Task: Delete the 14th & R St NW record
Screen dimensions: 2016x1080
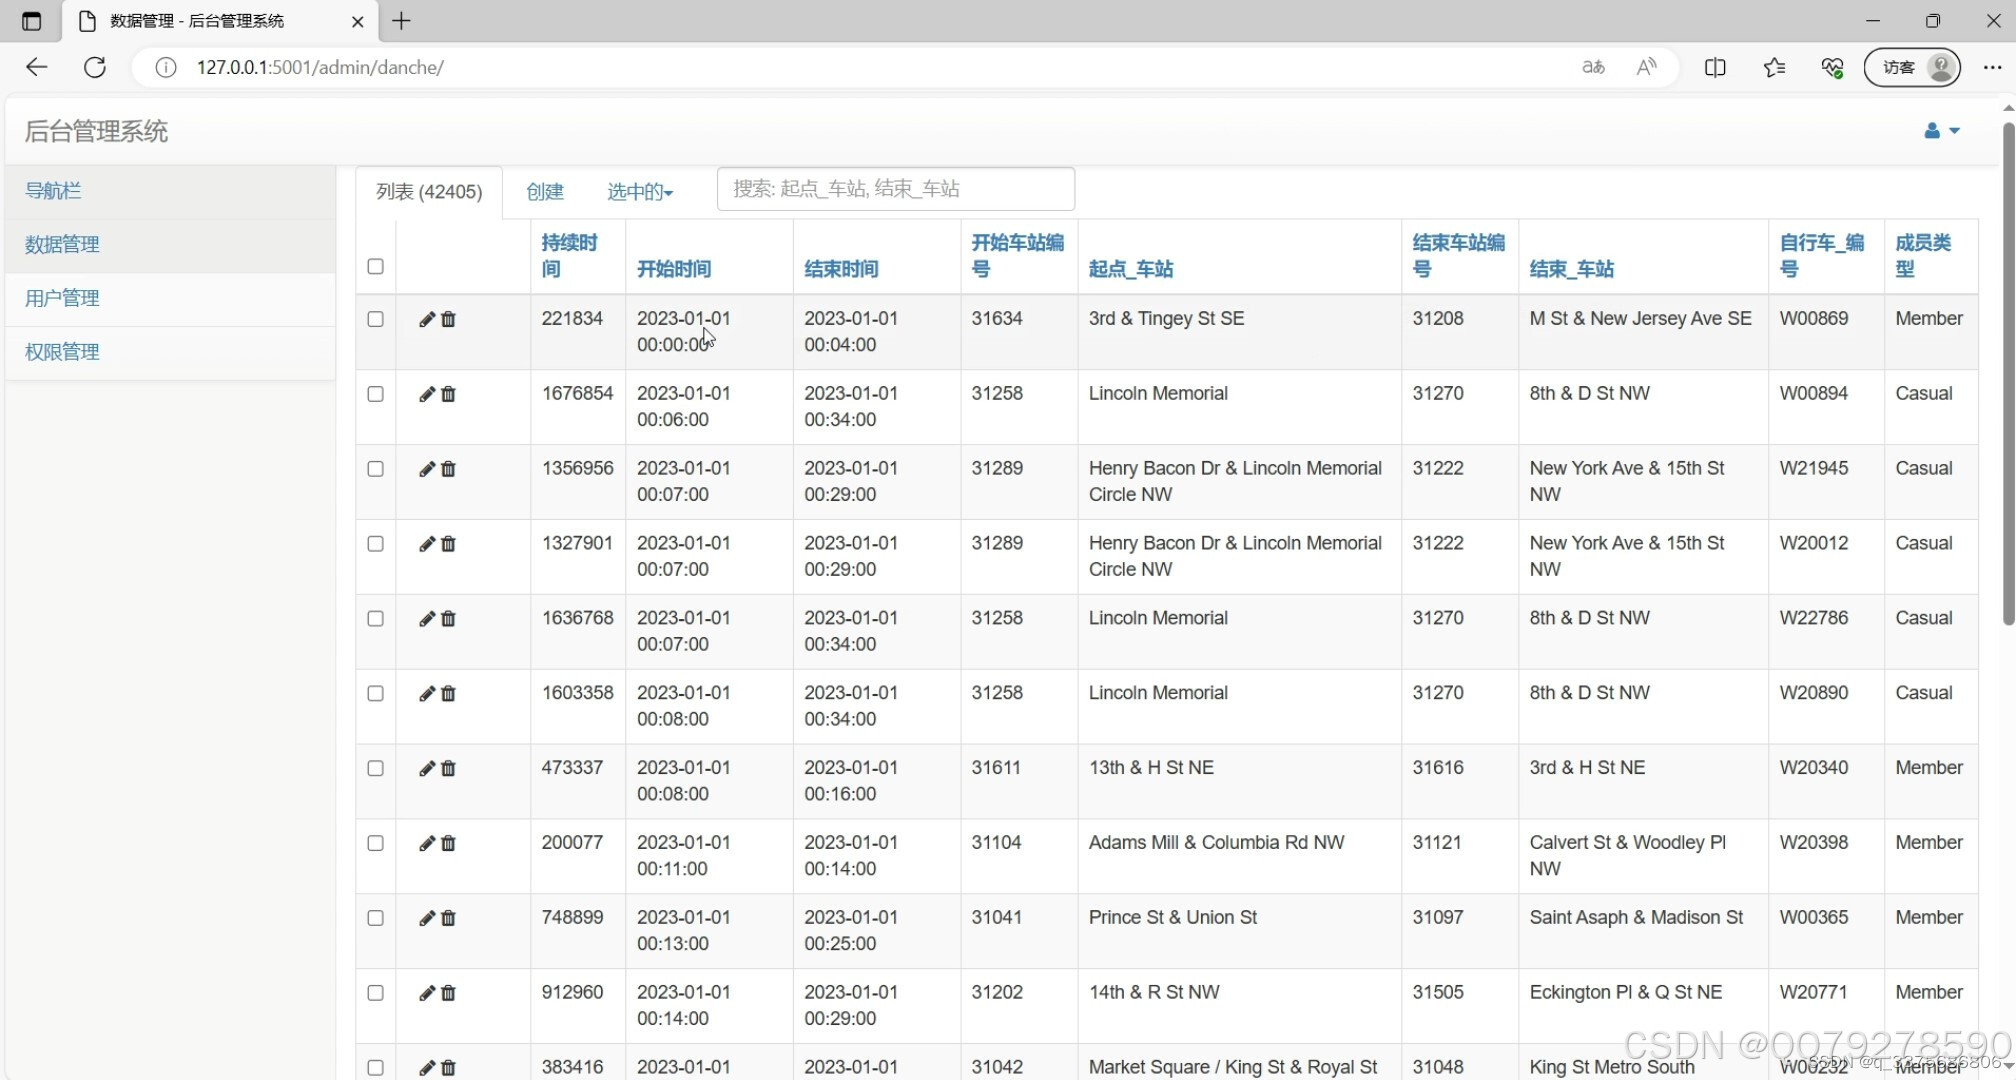Action: click(448, 993)
